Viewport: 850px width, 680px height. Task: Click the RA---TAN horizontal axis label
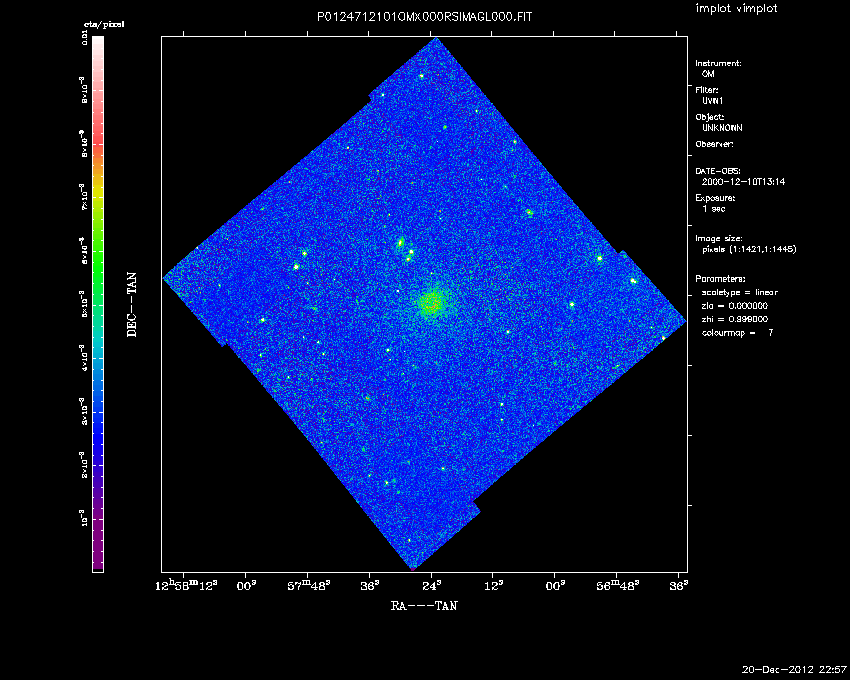(x=424, y=606)
